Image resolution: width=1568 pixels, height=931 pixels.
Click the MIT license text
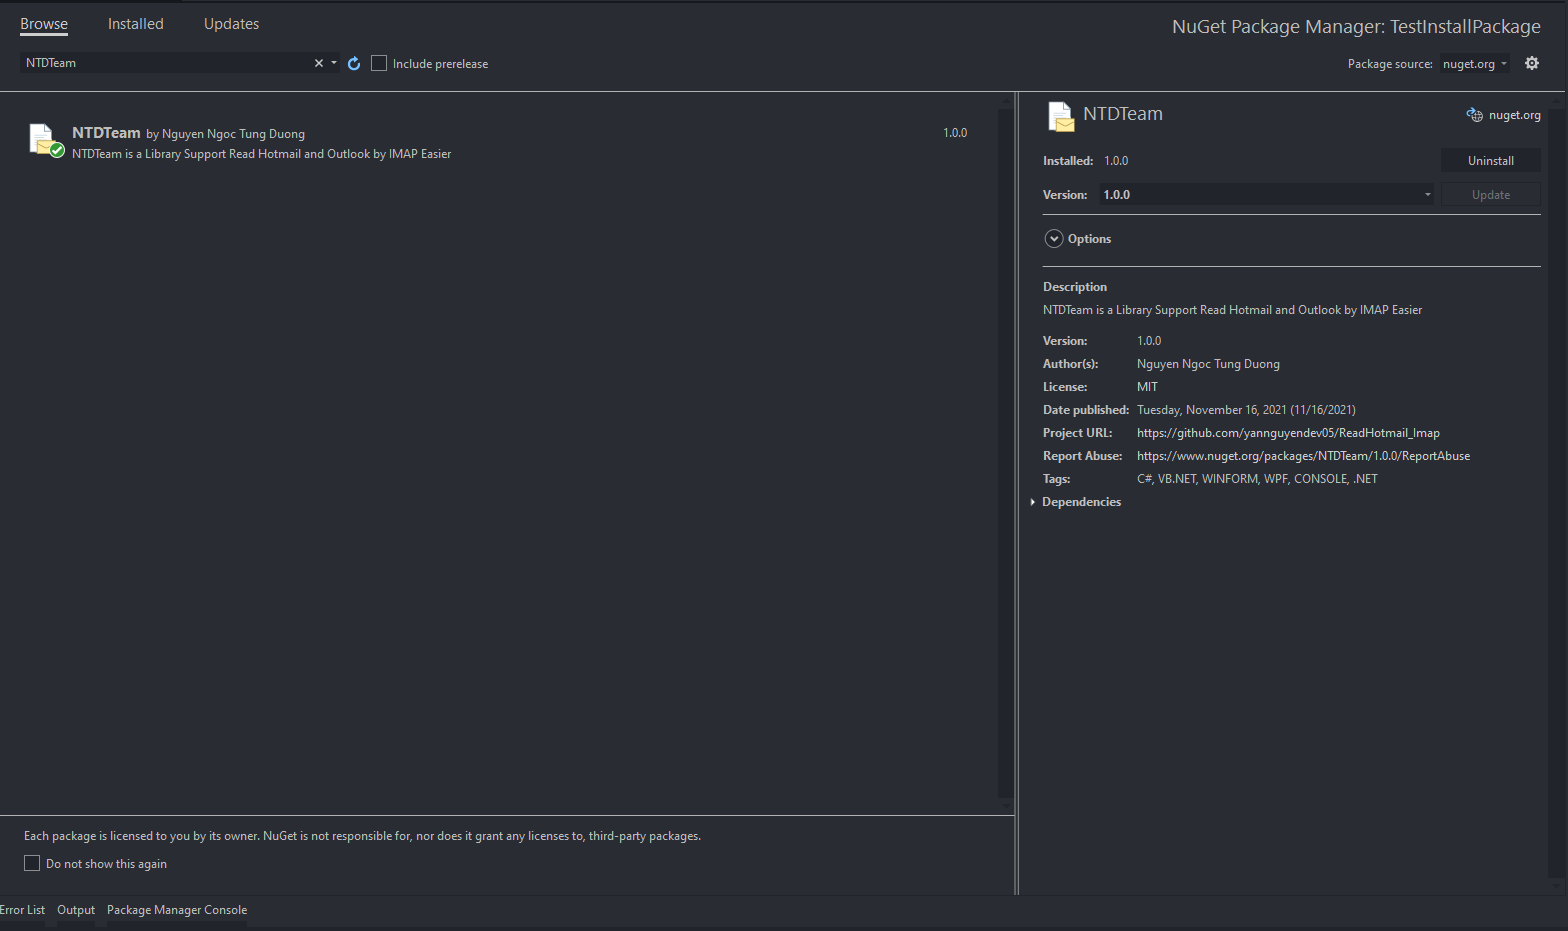[x=1147, y=387]
